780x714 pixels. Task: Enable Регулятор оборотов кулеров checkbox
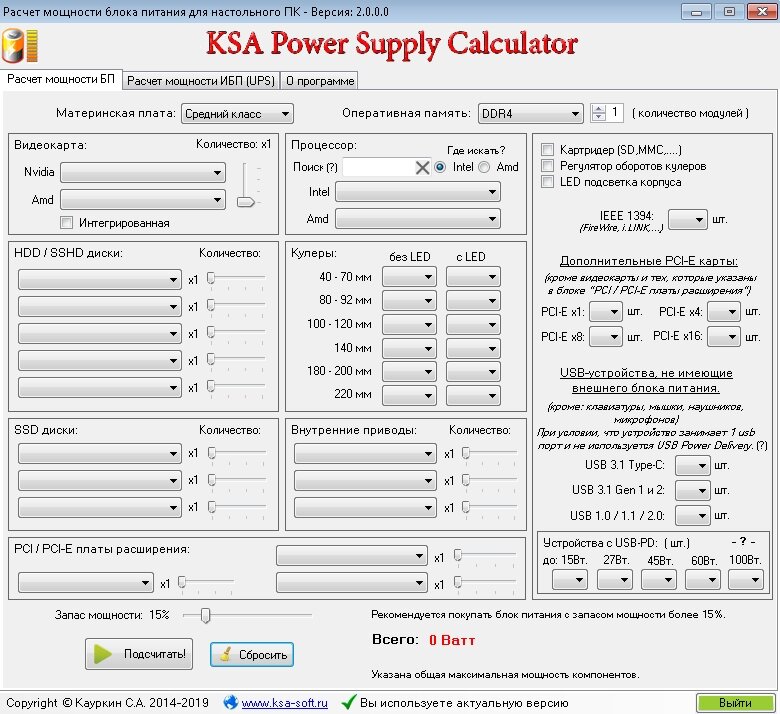pyautogui.click(x=547, y=166)
